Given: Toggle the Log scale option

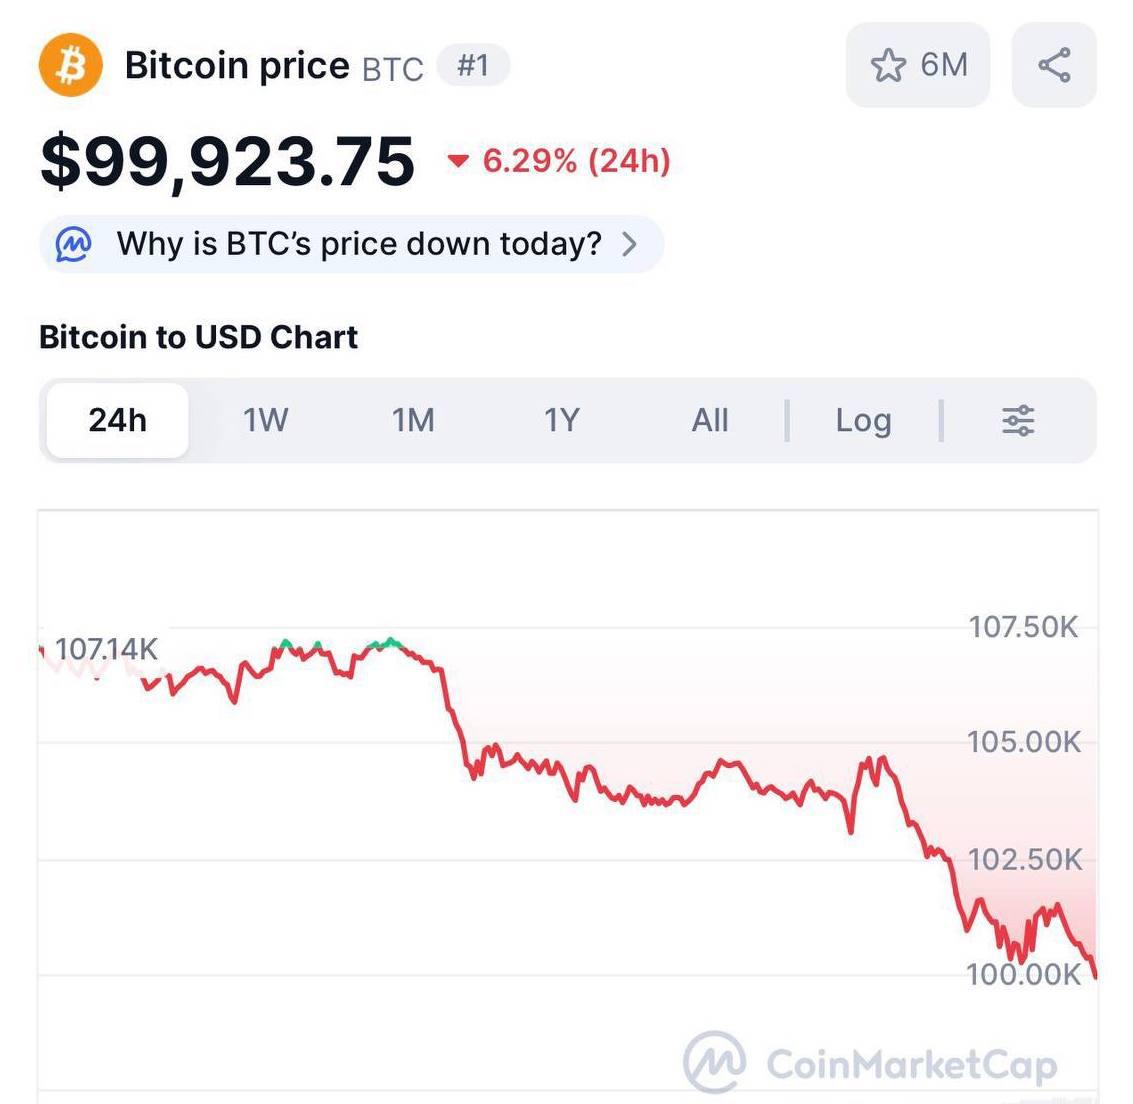Looking at the screenshot, I should click(863, 421).
